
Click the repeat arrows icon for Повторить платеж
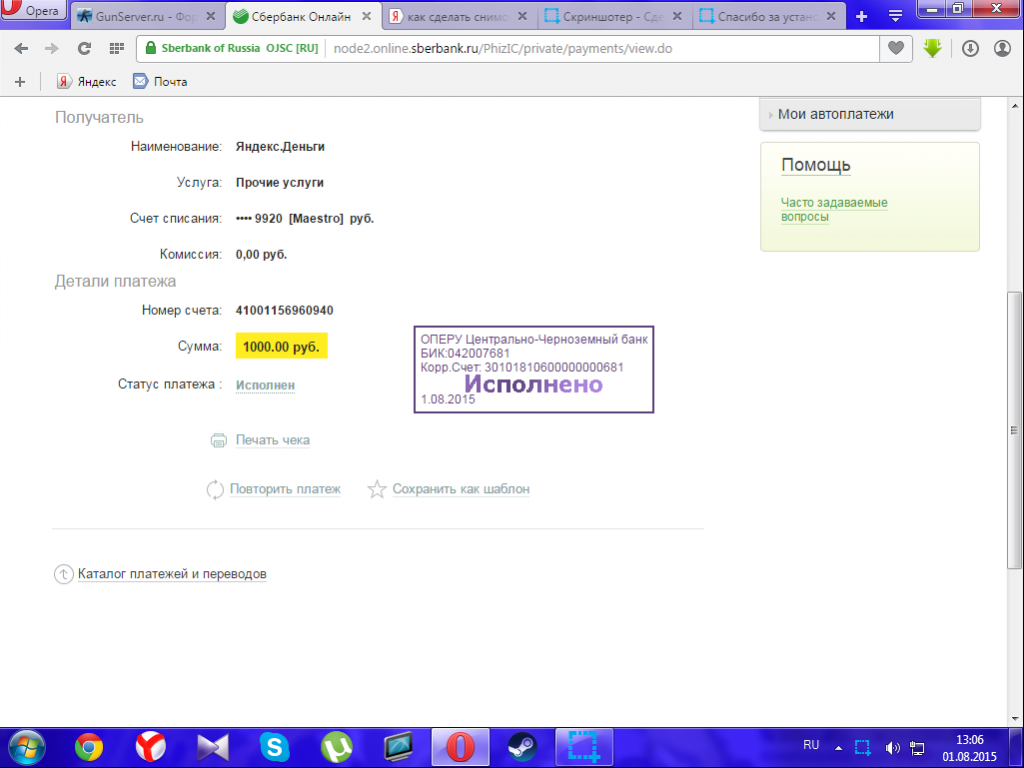tap(214, 489)
